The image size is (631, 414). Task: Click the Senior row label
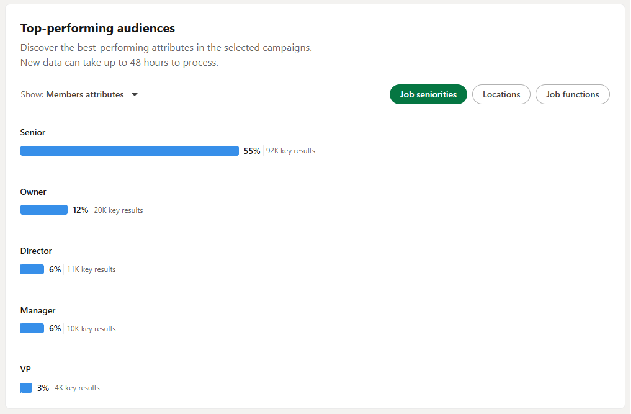point(33,132)
